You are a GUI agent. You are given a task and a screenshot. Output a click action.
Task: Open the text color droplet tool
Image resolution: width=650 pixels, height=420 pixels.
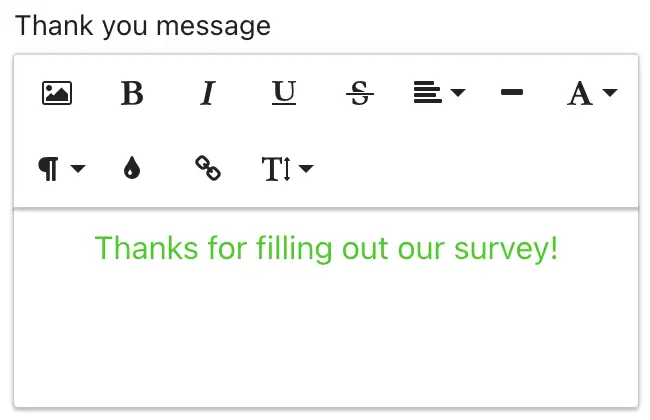pyautogui.click(x=132, y=168)
